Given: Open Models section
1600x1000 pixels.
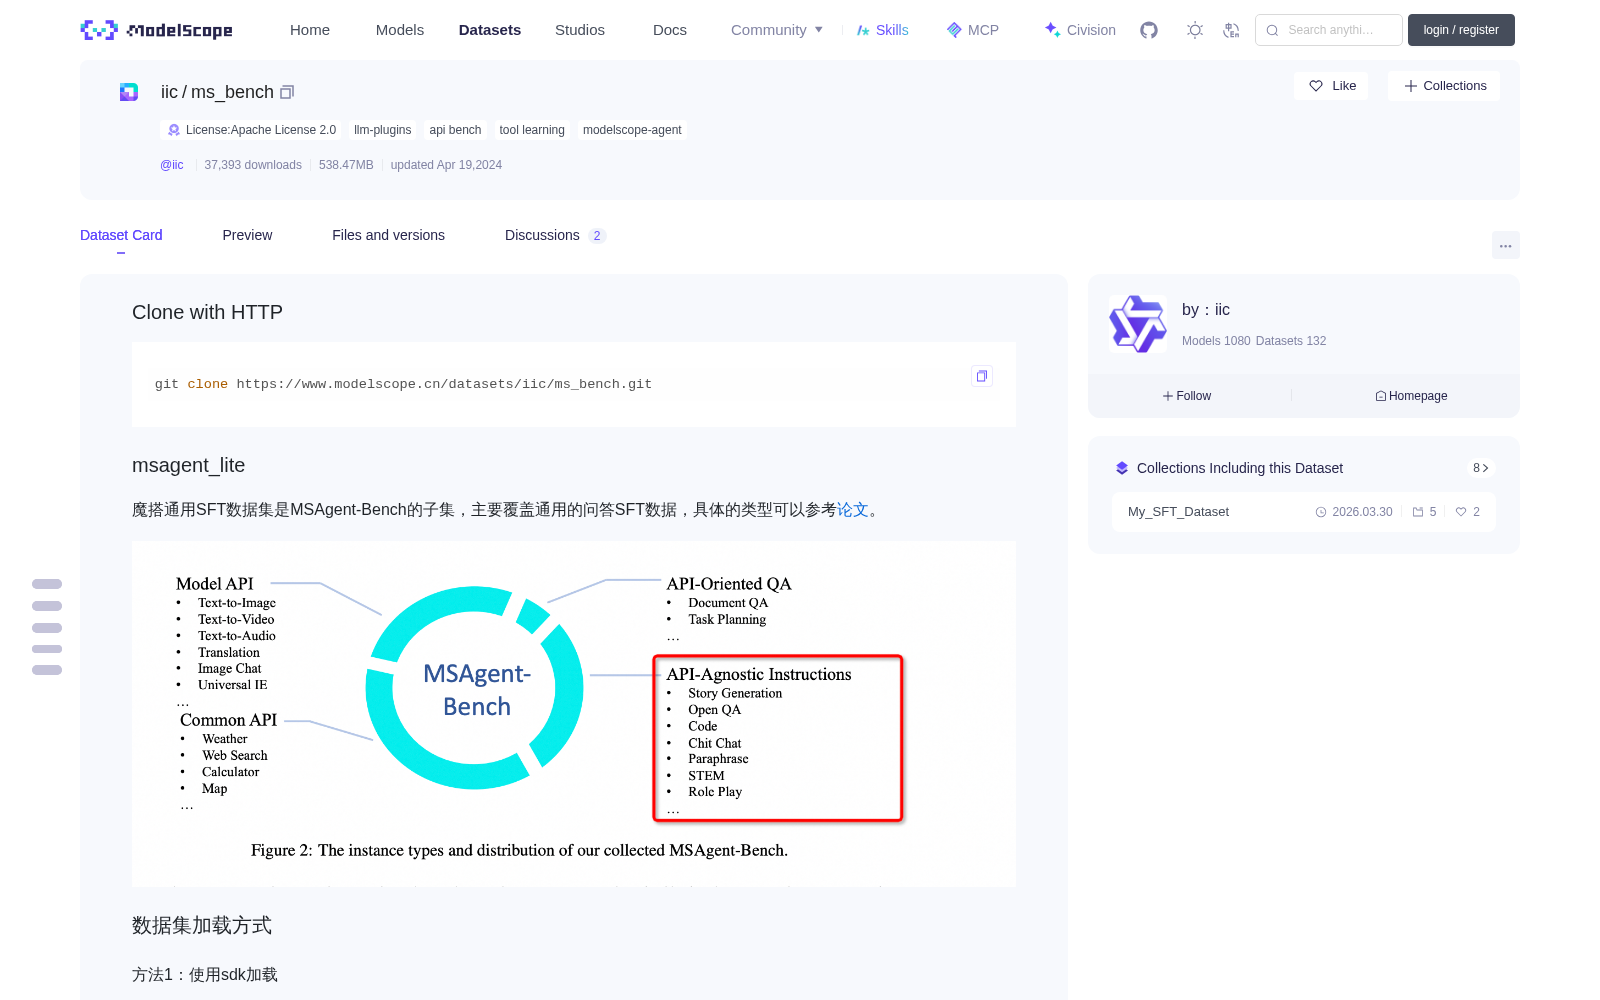Looking at the screenshot, I should pos(400,30).
